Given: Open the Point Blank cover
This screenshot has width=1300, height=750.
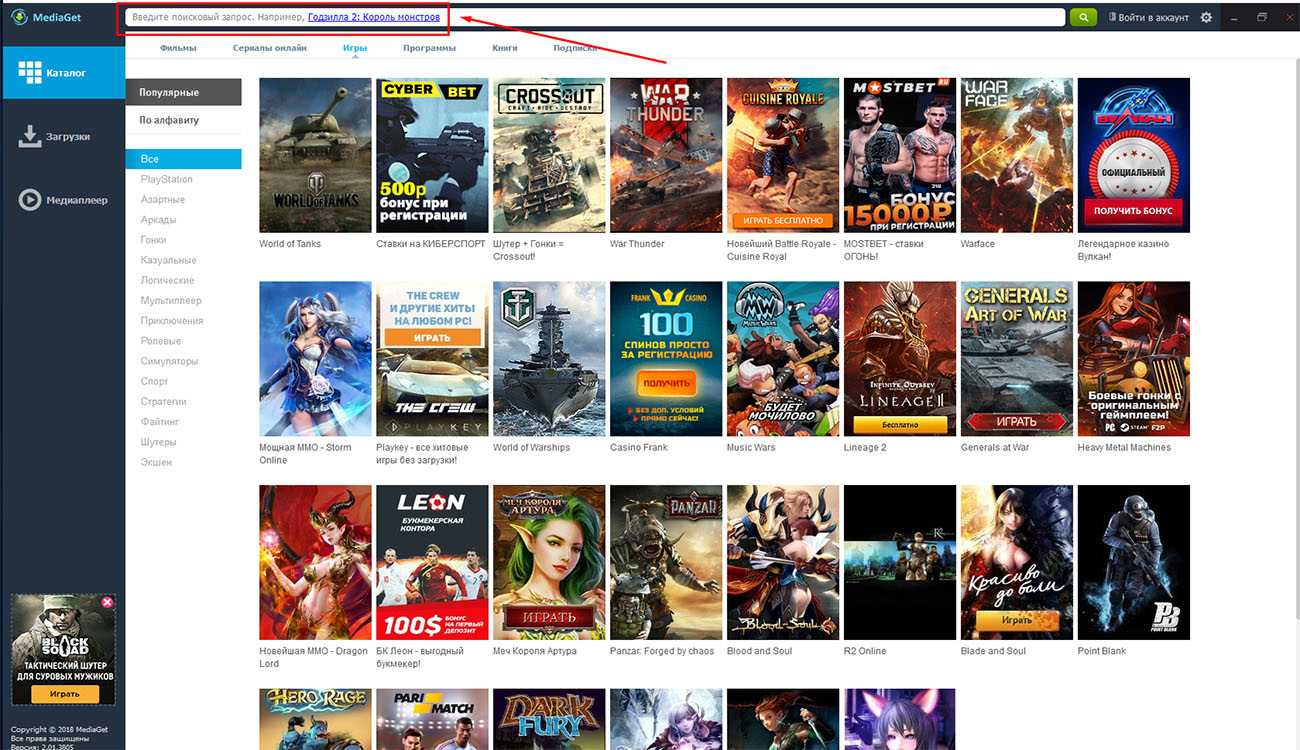Looking at the screenshot, I should 1134,563.
